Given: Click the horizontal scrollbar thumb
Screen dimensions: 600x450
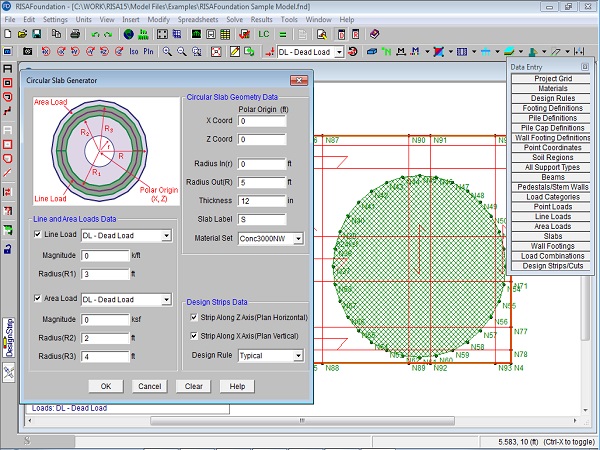Looking at the screenshot, I should (x=302, y=421).
